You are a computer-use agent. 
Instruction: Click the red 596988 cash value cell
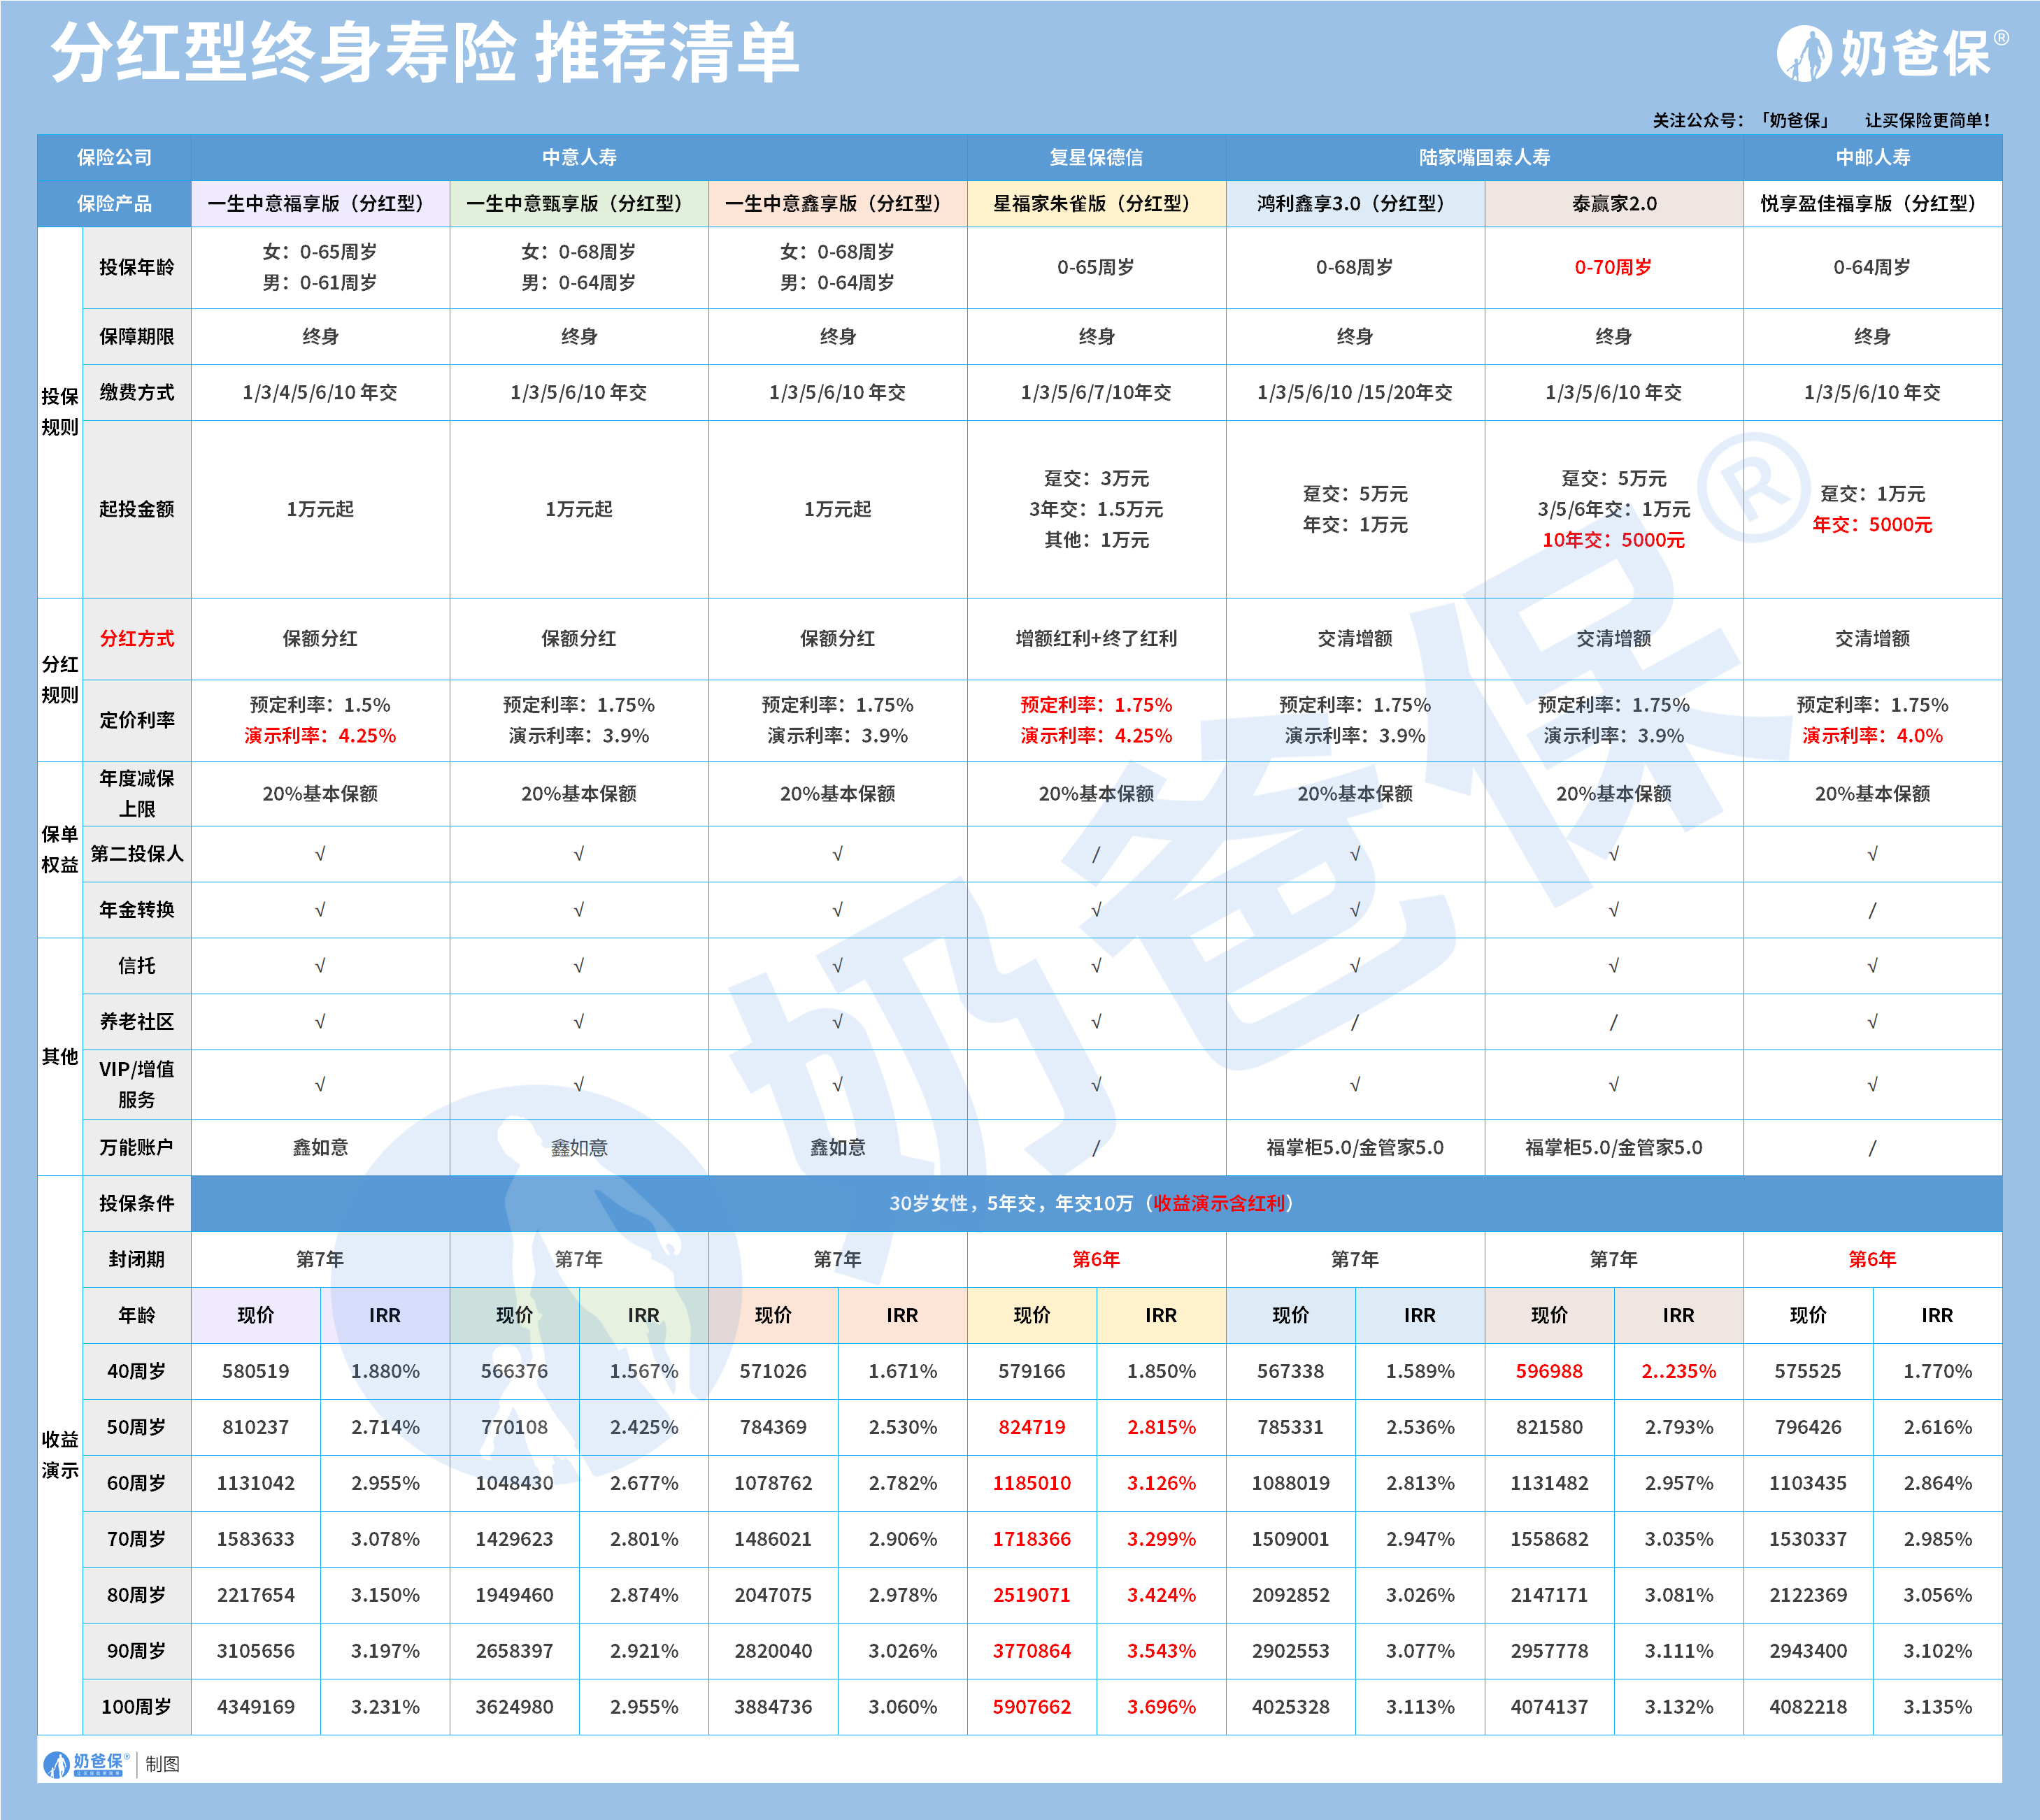click(1548, 1371)
